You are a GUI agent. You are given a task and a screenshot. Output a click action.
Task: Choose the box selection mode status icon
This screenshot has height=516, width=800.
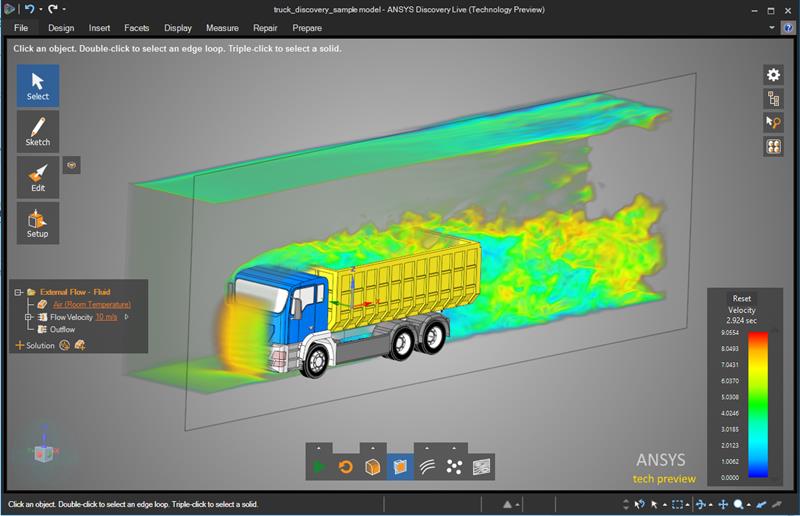[678, 504]
